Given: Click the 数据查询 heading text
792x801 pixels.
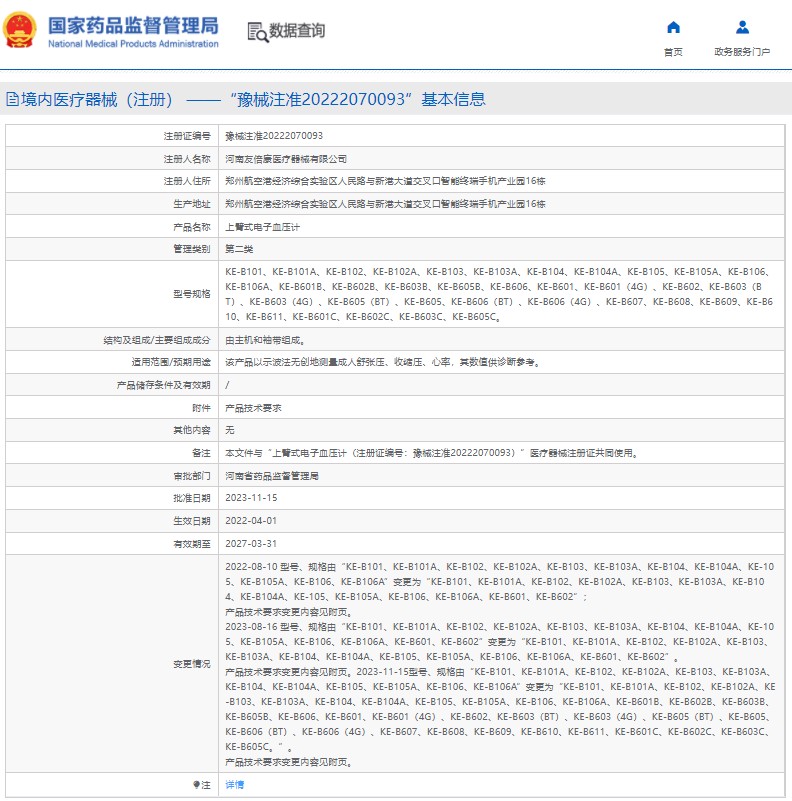Looking at the screenshot, I should [297, 31].
